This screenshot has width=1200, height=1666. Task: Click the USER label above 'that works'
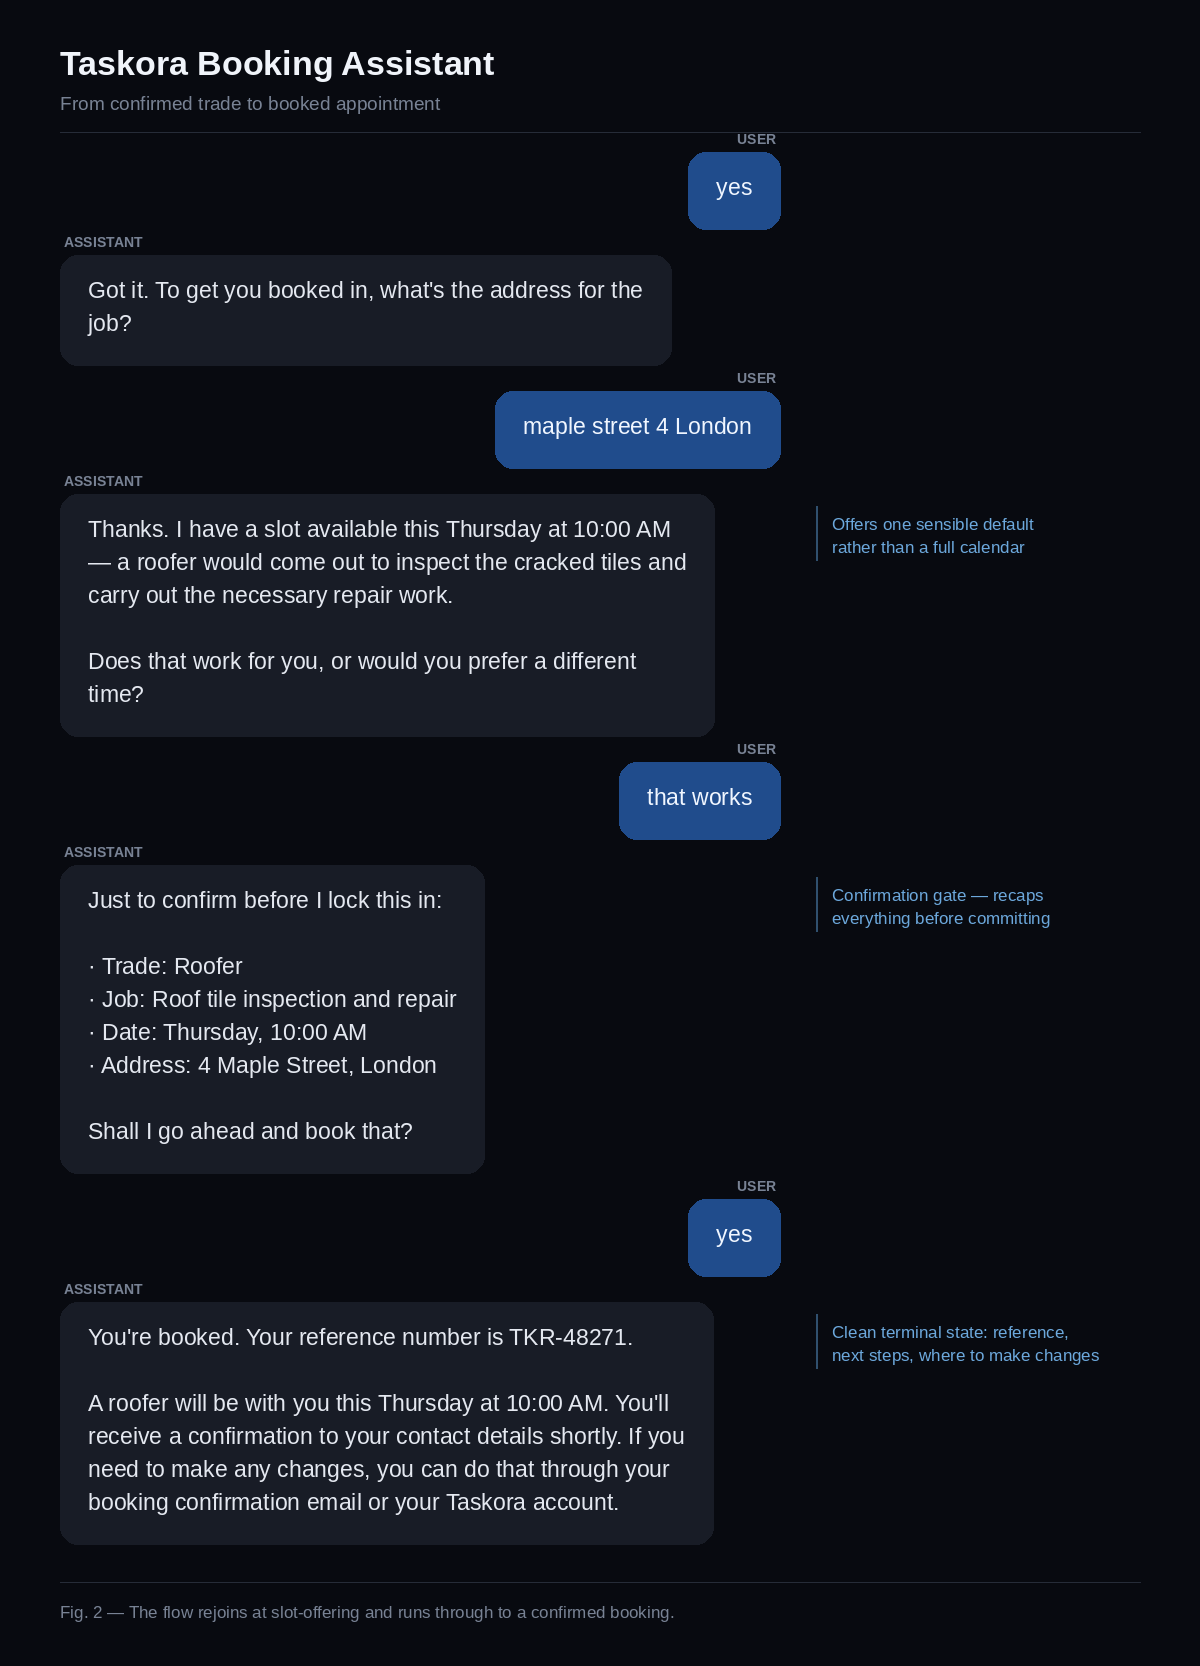click(x=756, y=749)
